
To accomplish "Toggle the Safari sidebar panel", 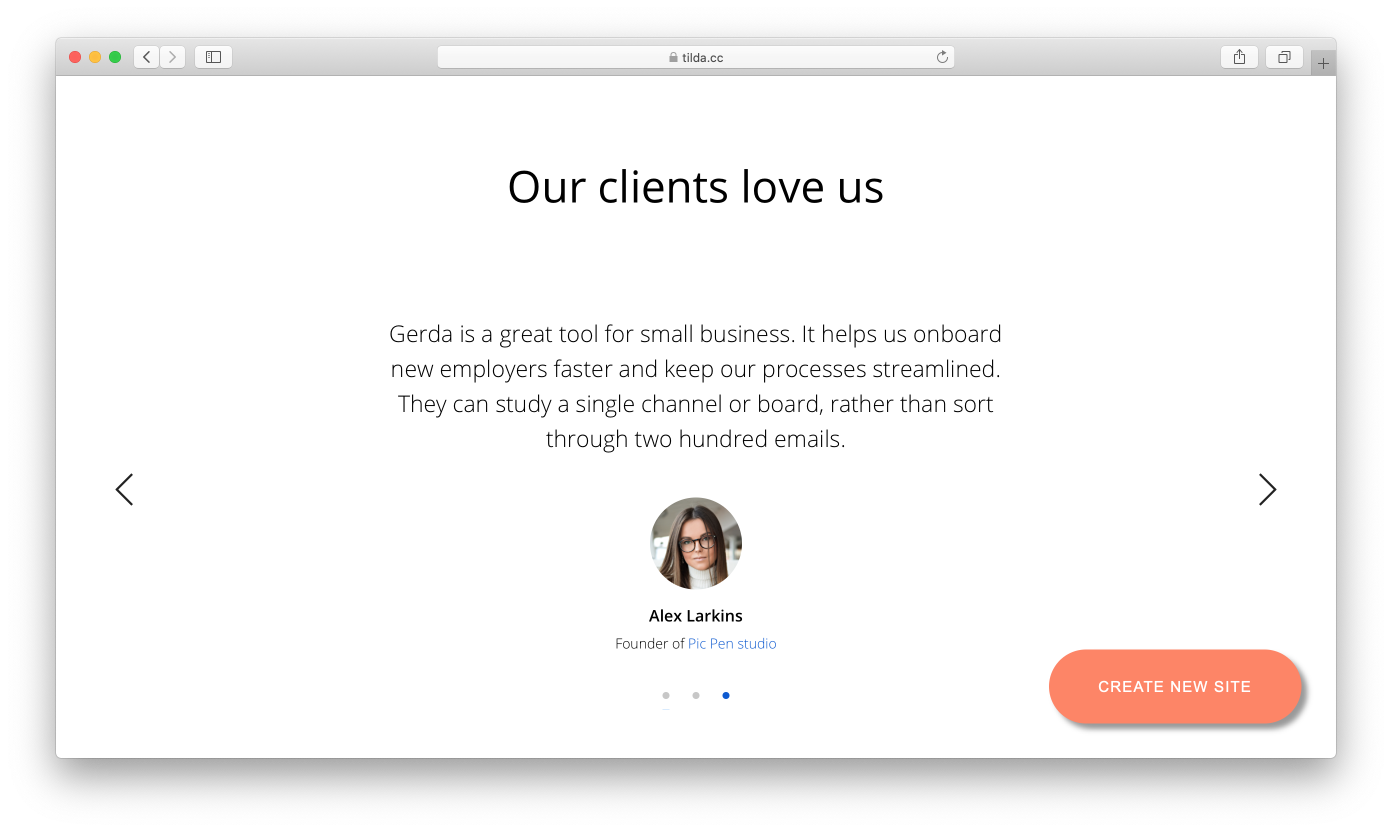I will coord(213,57).
